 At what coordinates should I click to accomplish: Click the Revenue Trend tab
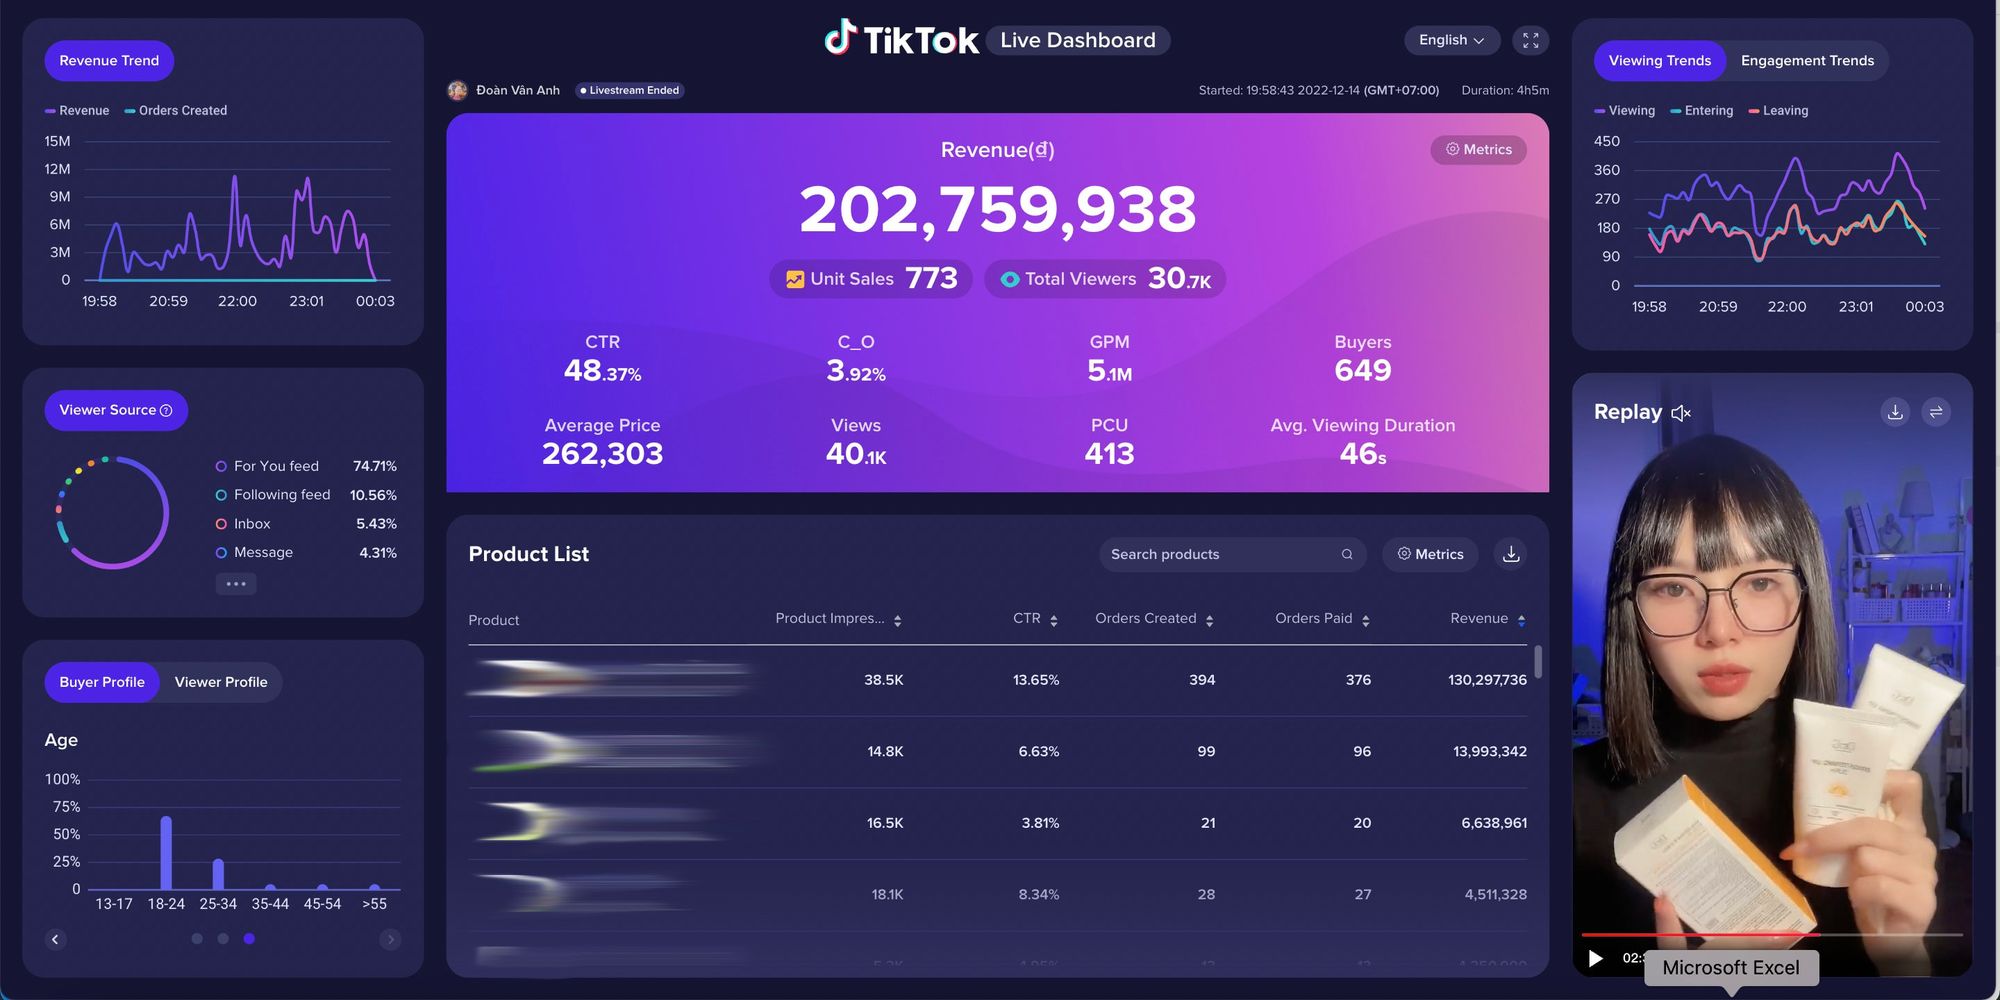pyautogui.click(x=109, y=61)
